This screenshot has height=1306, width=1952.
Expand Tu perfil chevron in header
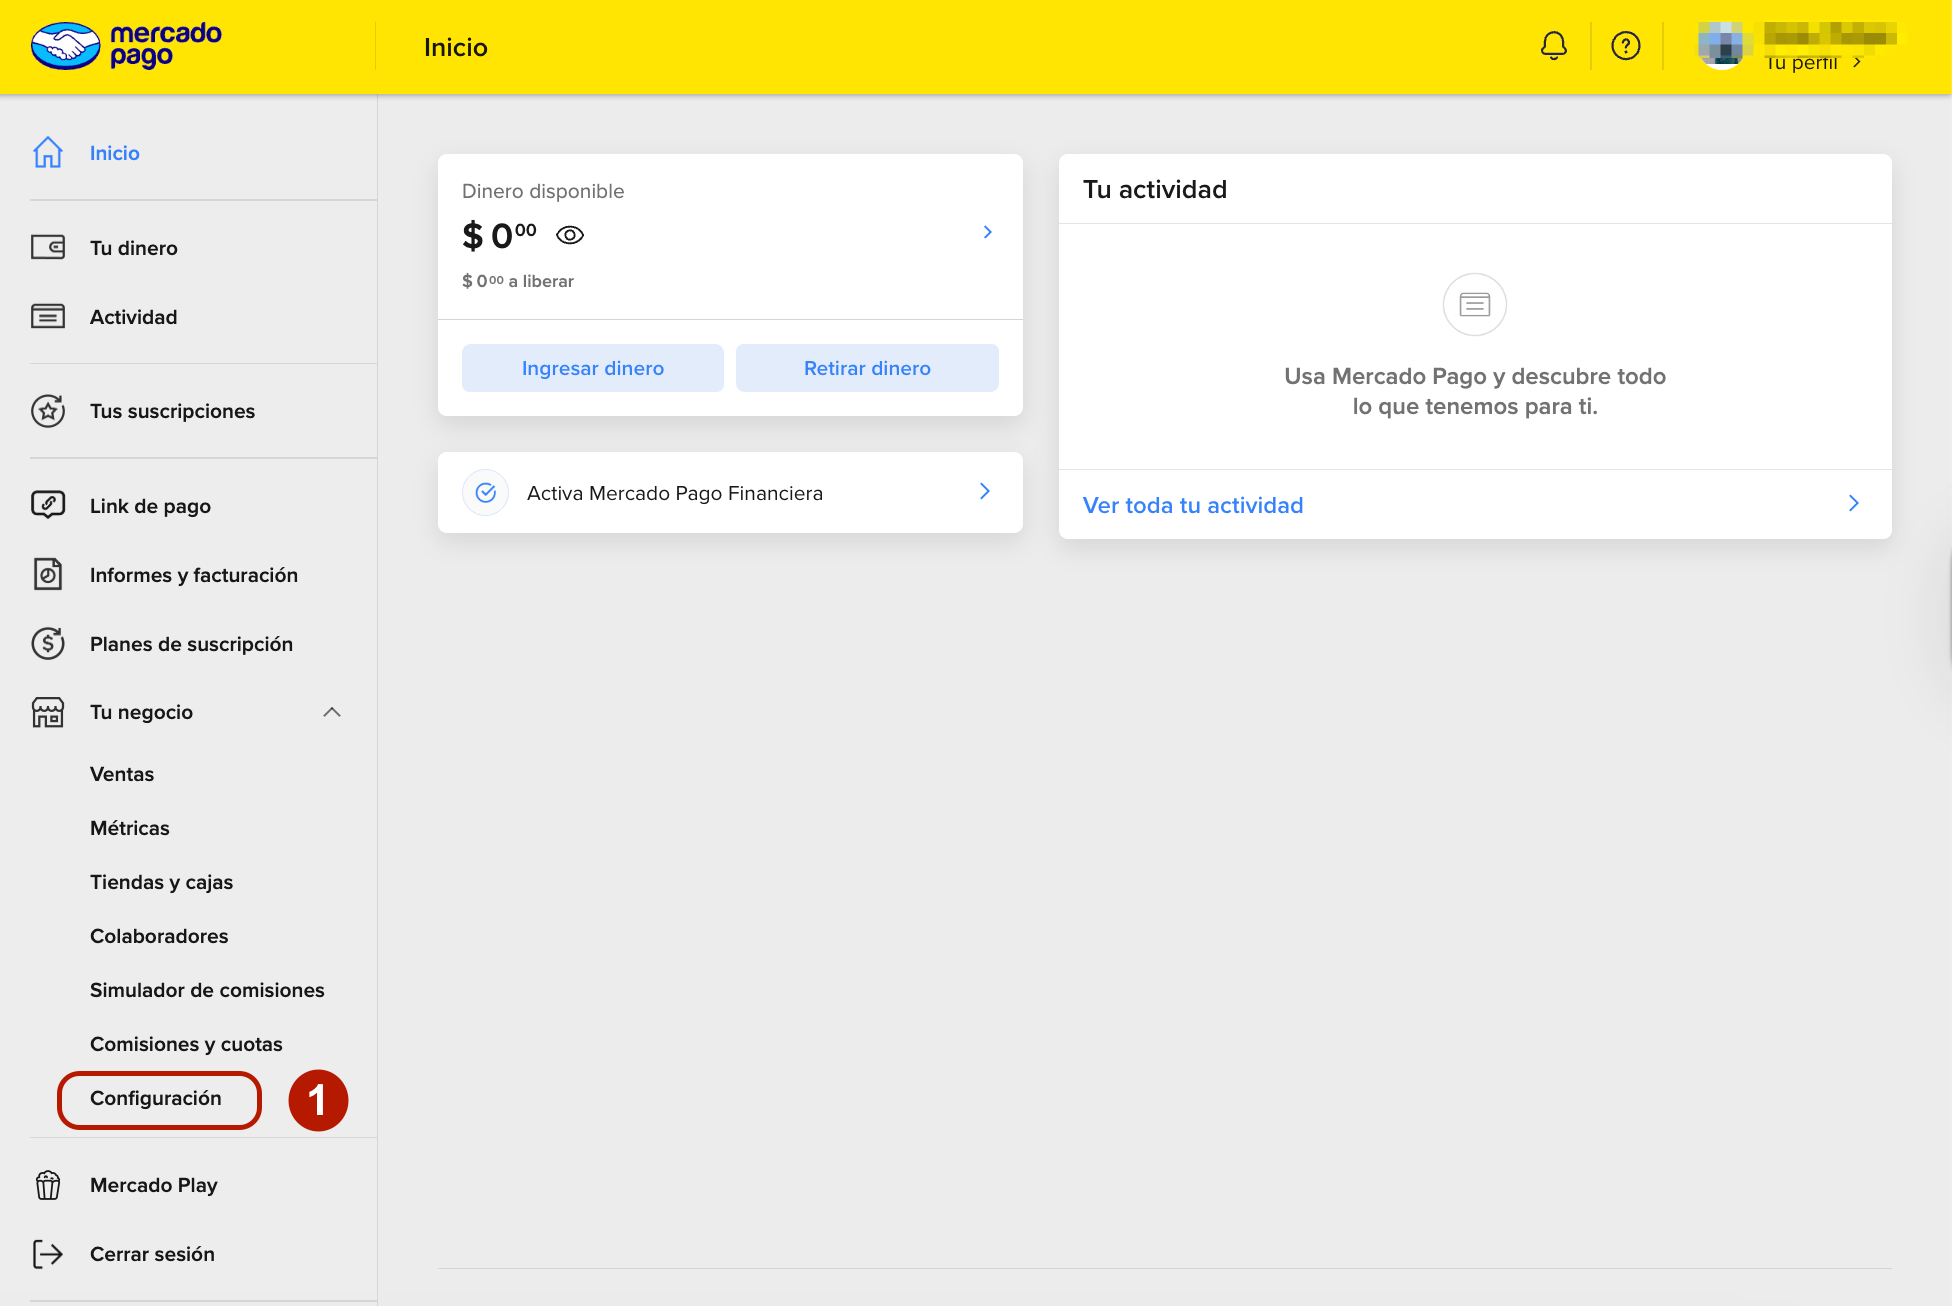point(1857,63)
